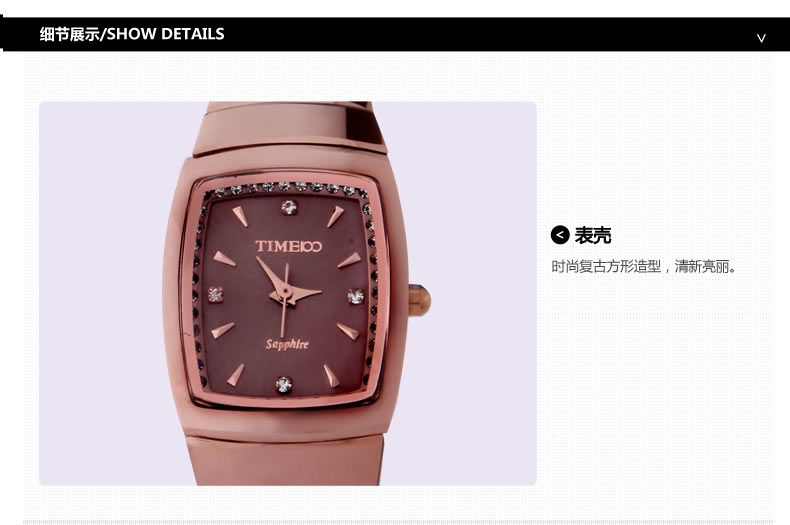Click the diamond at the 12 o'clock marker

(x=289, y=207)
